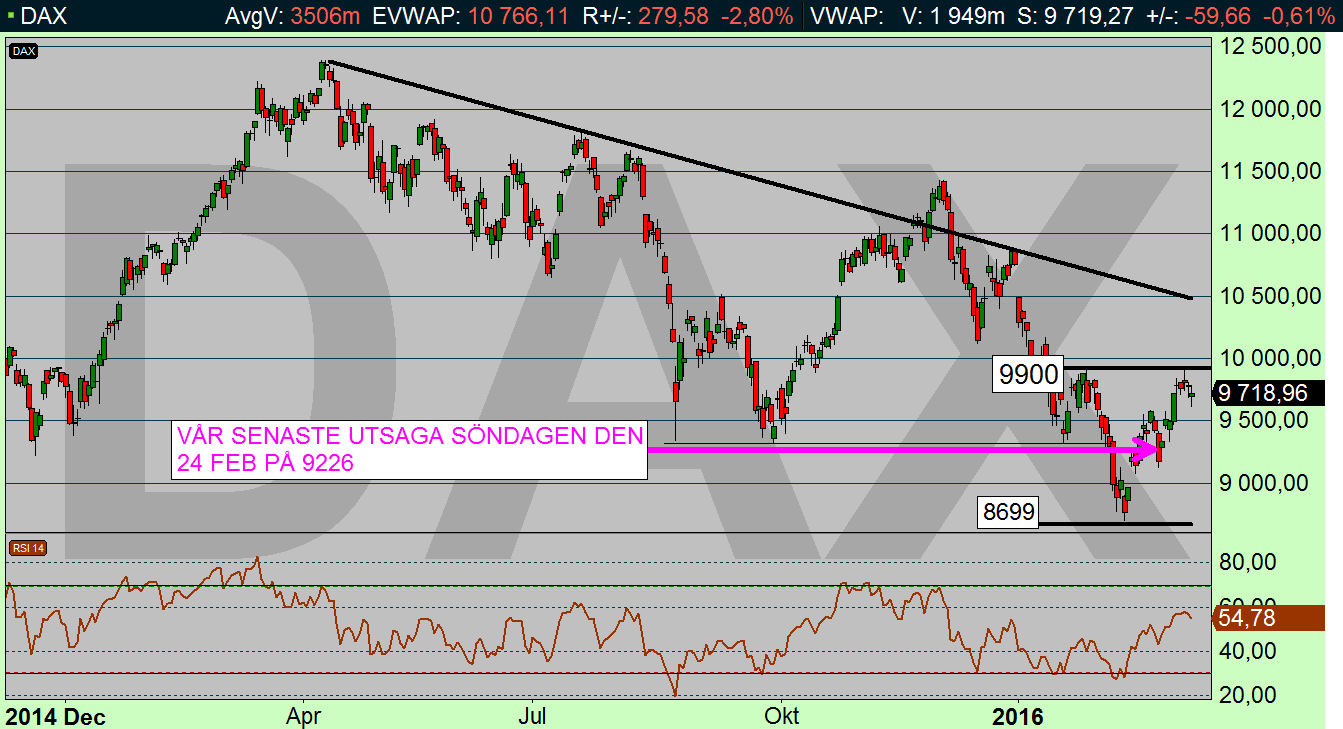1343x729 pixels.
Task: Click the VWAP label in header
Action: tap(847, 16)
